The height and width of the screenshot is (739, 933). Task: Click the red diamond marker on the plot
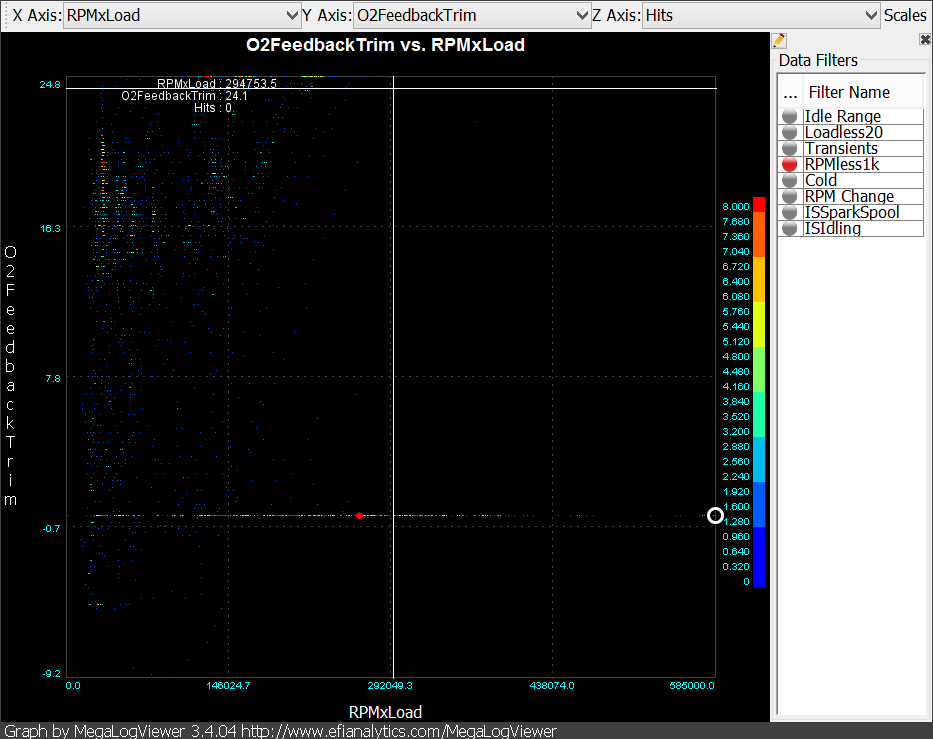[x=359, y=516]
